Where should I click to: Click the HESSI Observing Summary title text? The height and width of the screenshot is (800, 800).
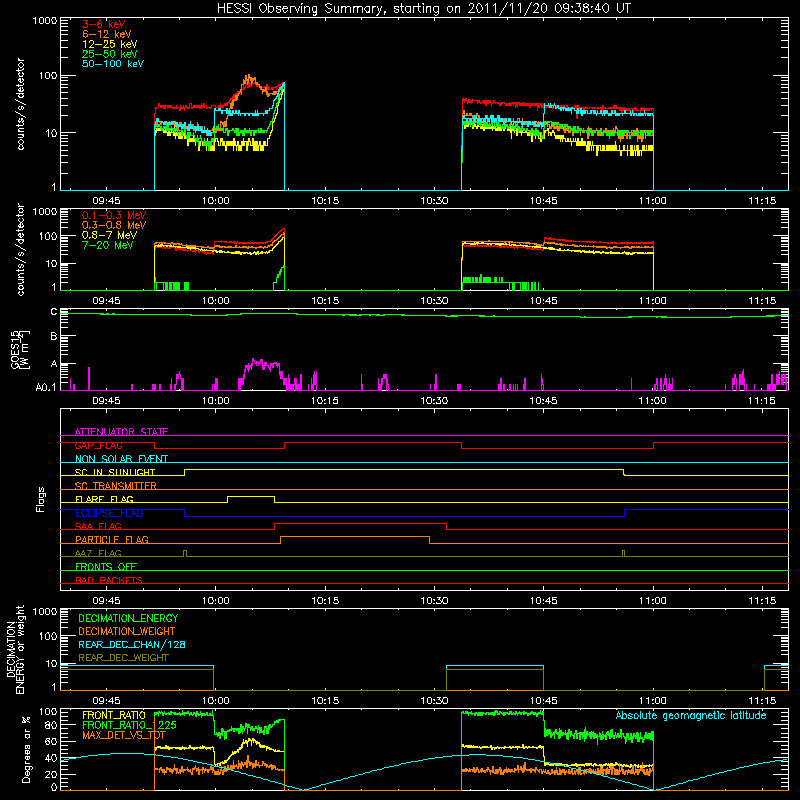click(x=423, y=8)
